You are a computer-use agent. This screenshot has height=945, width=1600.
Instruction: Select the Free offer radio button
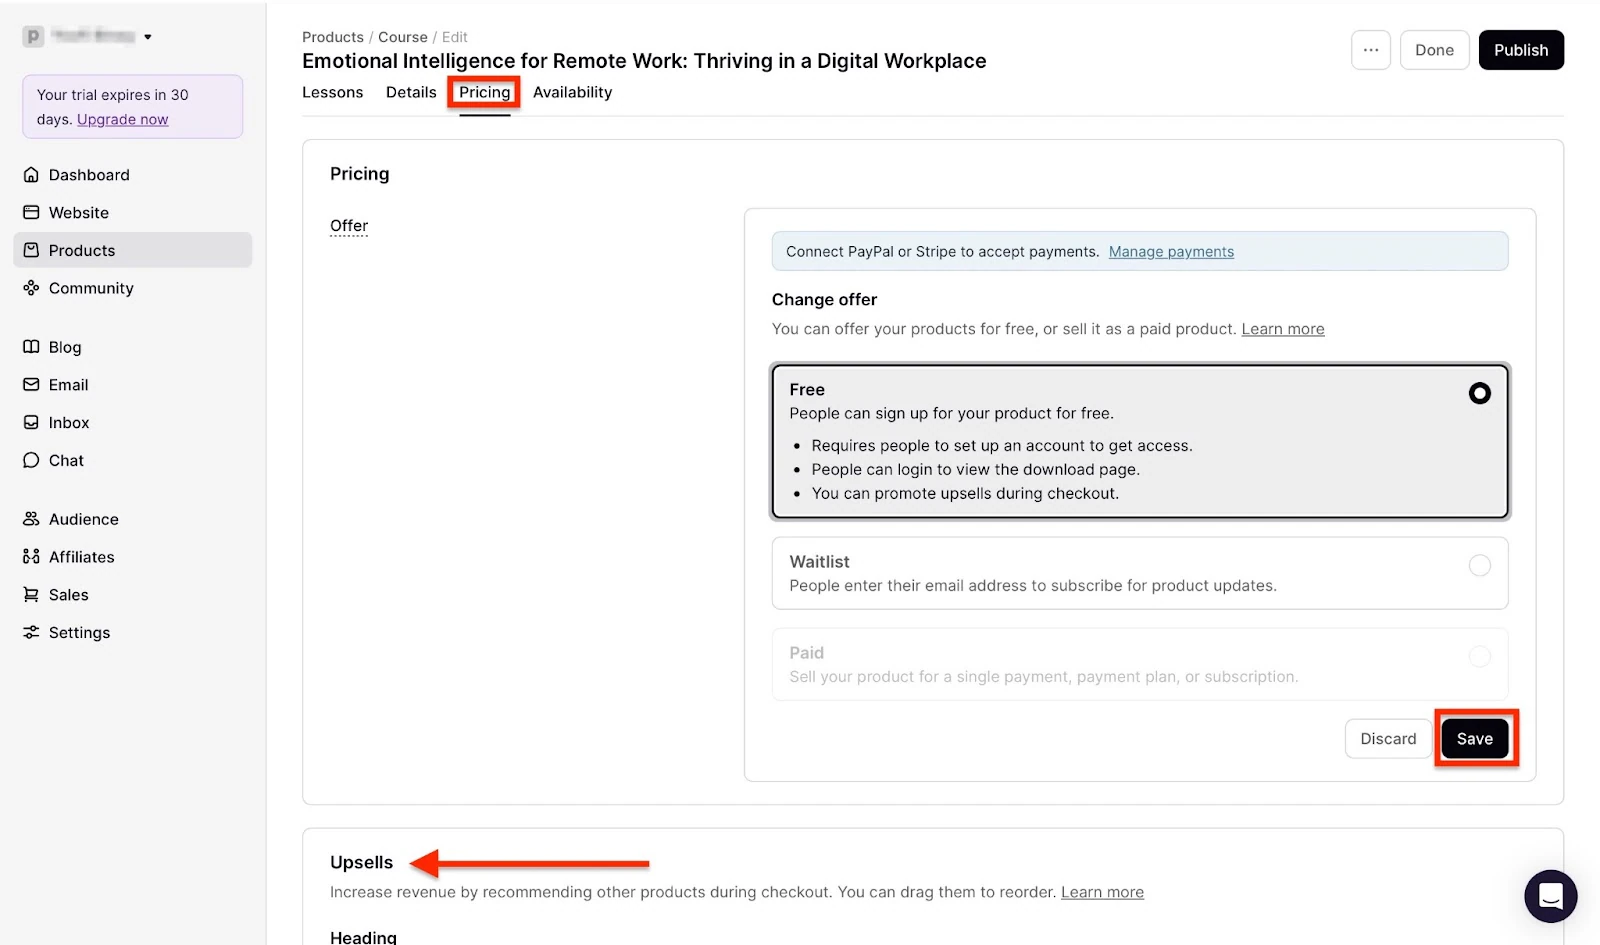click(1479, 393)
